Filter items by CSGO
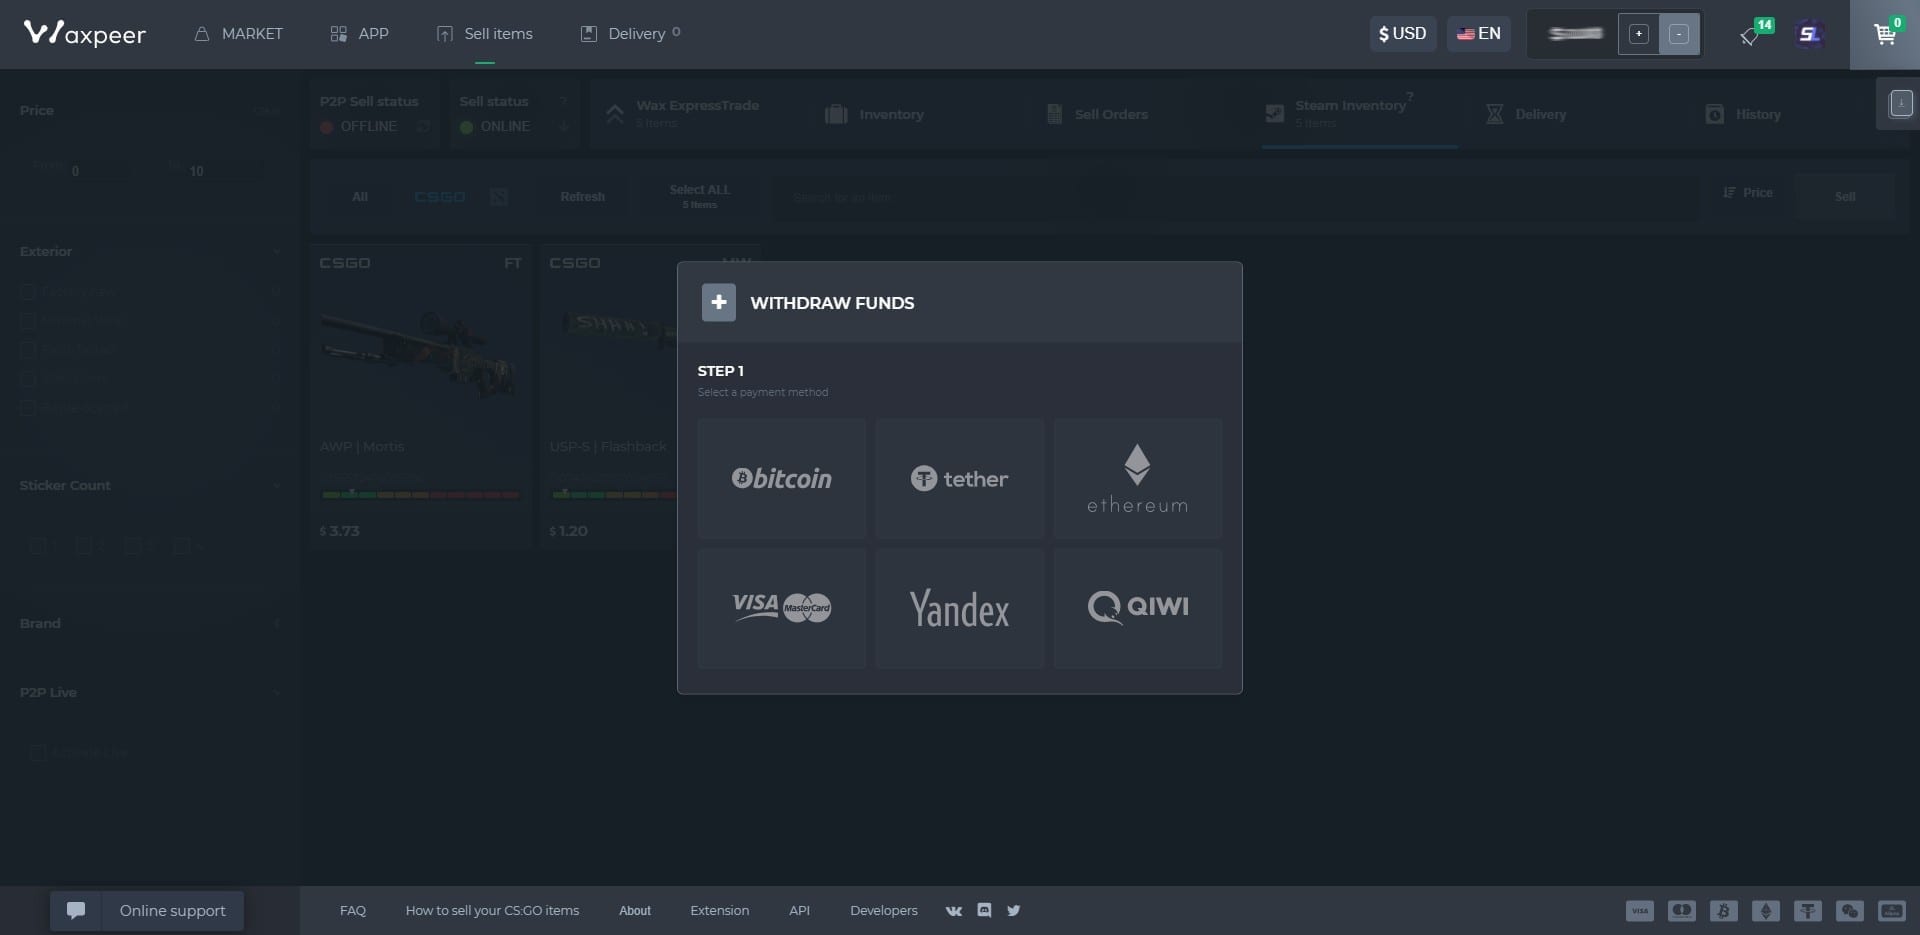This screenshot has width=1920, height=935. (x=440, y=197)
